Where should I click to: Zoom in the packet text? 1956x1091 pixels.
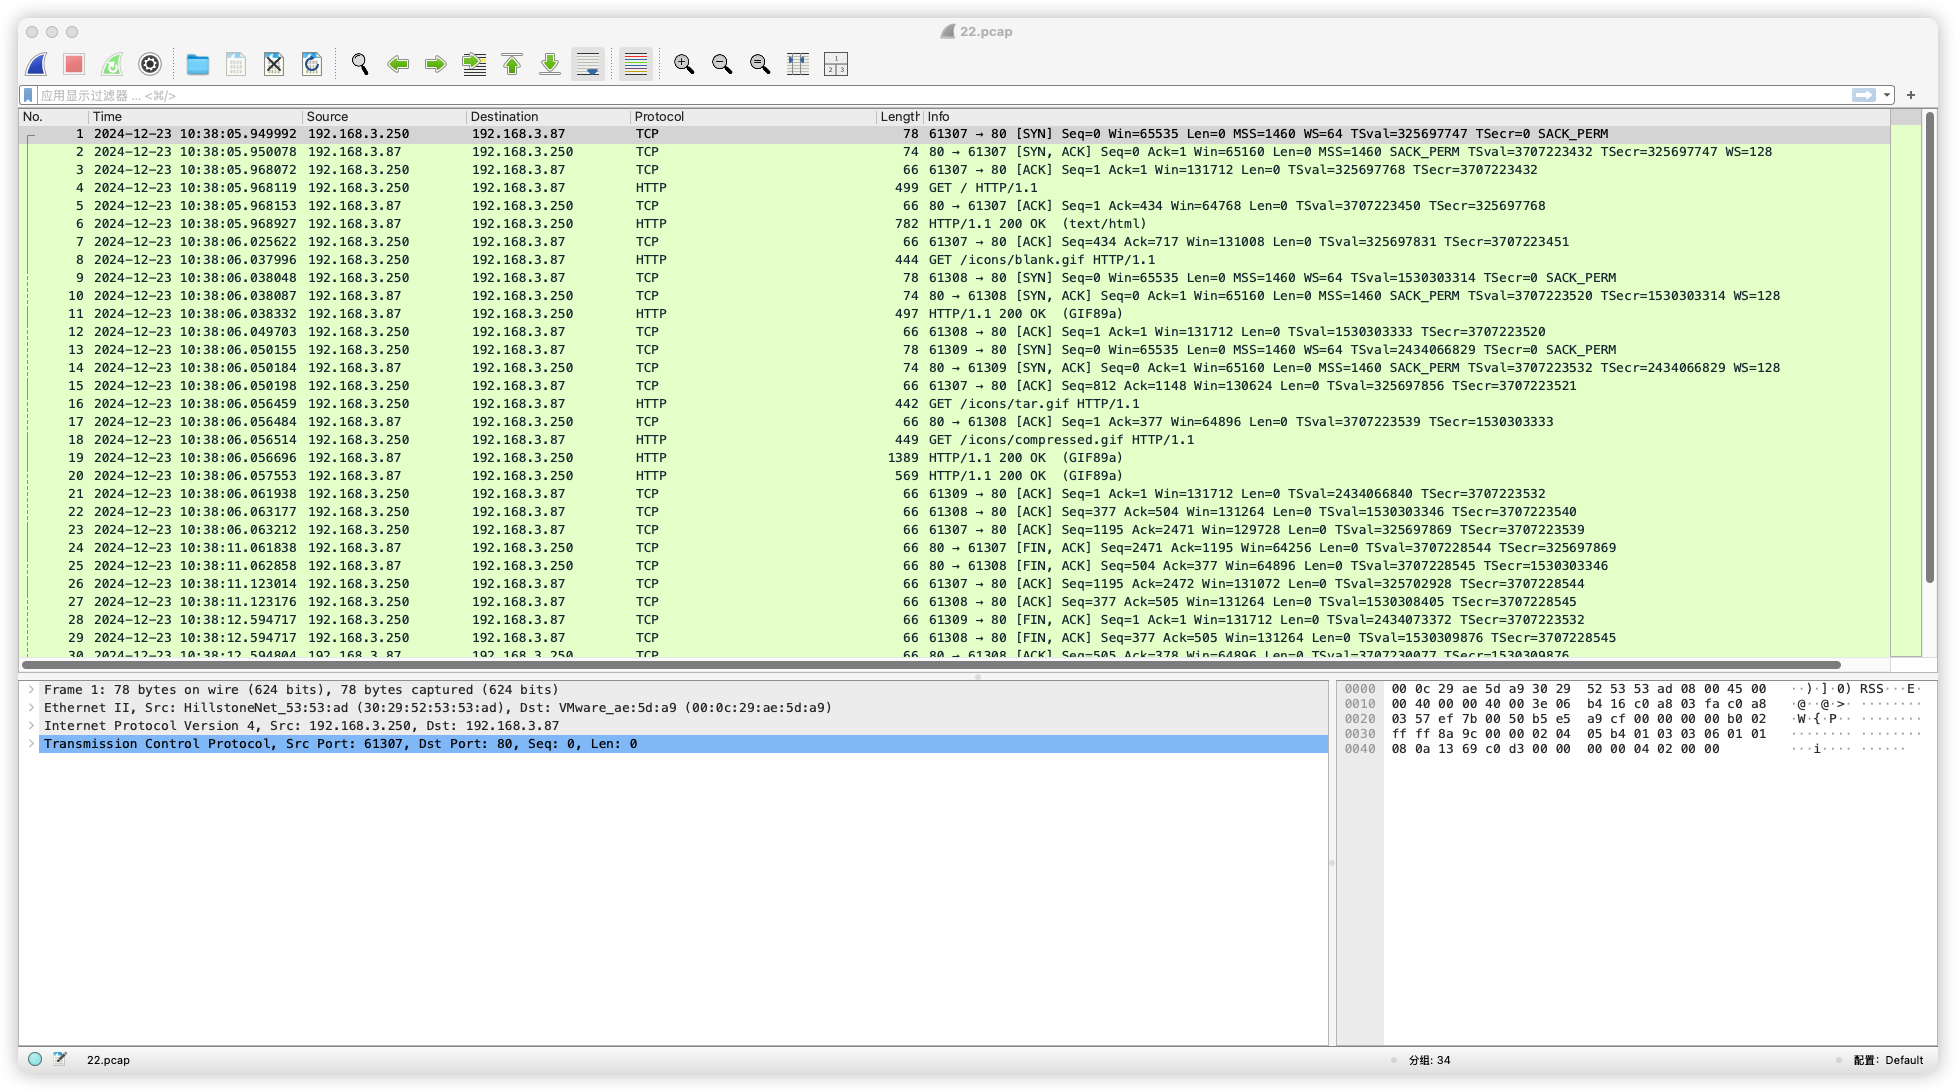click(684, 64)
